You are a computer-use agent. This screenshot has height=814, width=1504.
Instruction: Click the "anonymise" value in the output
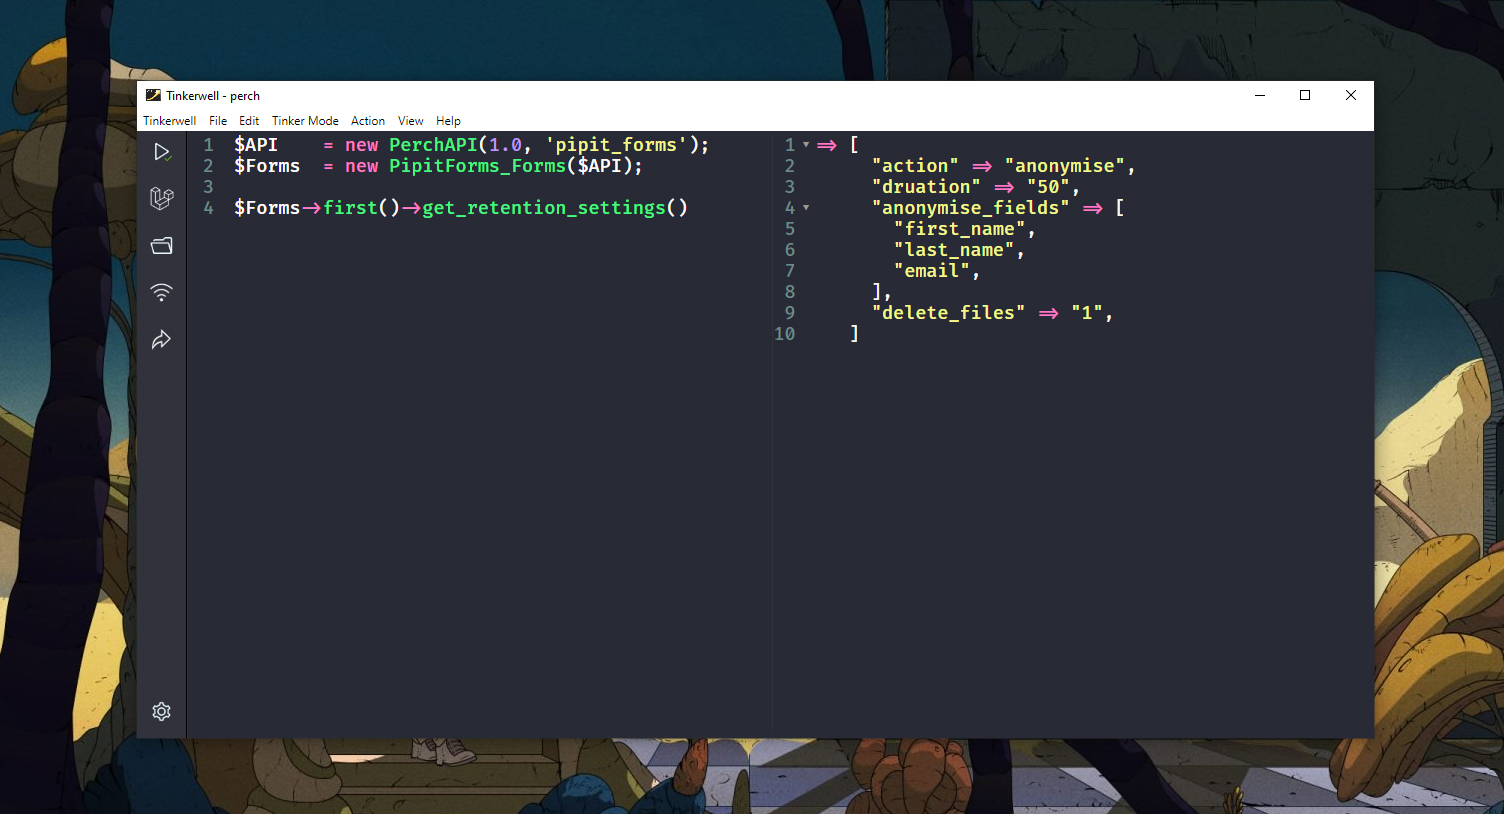pyautogui.click(x=1064, y=166)
